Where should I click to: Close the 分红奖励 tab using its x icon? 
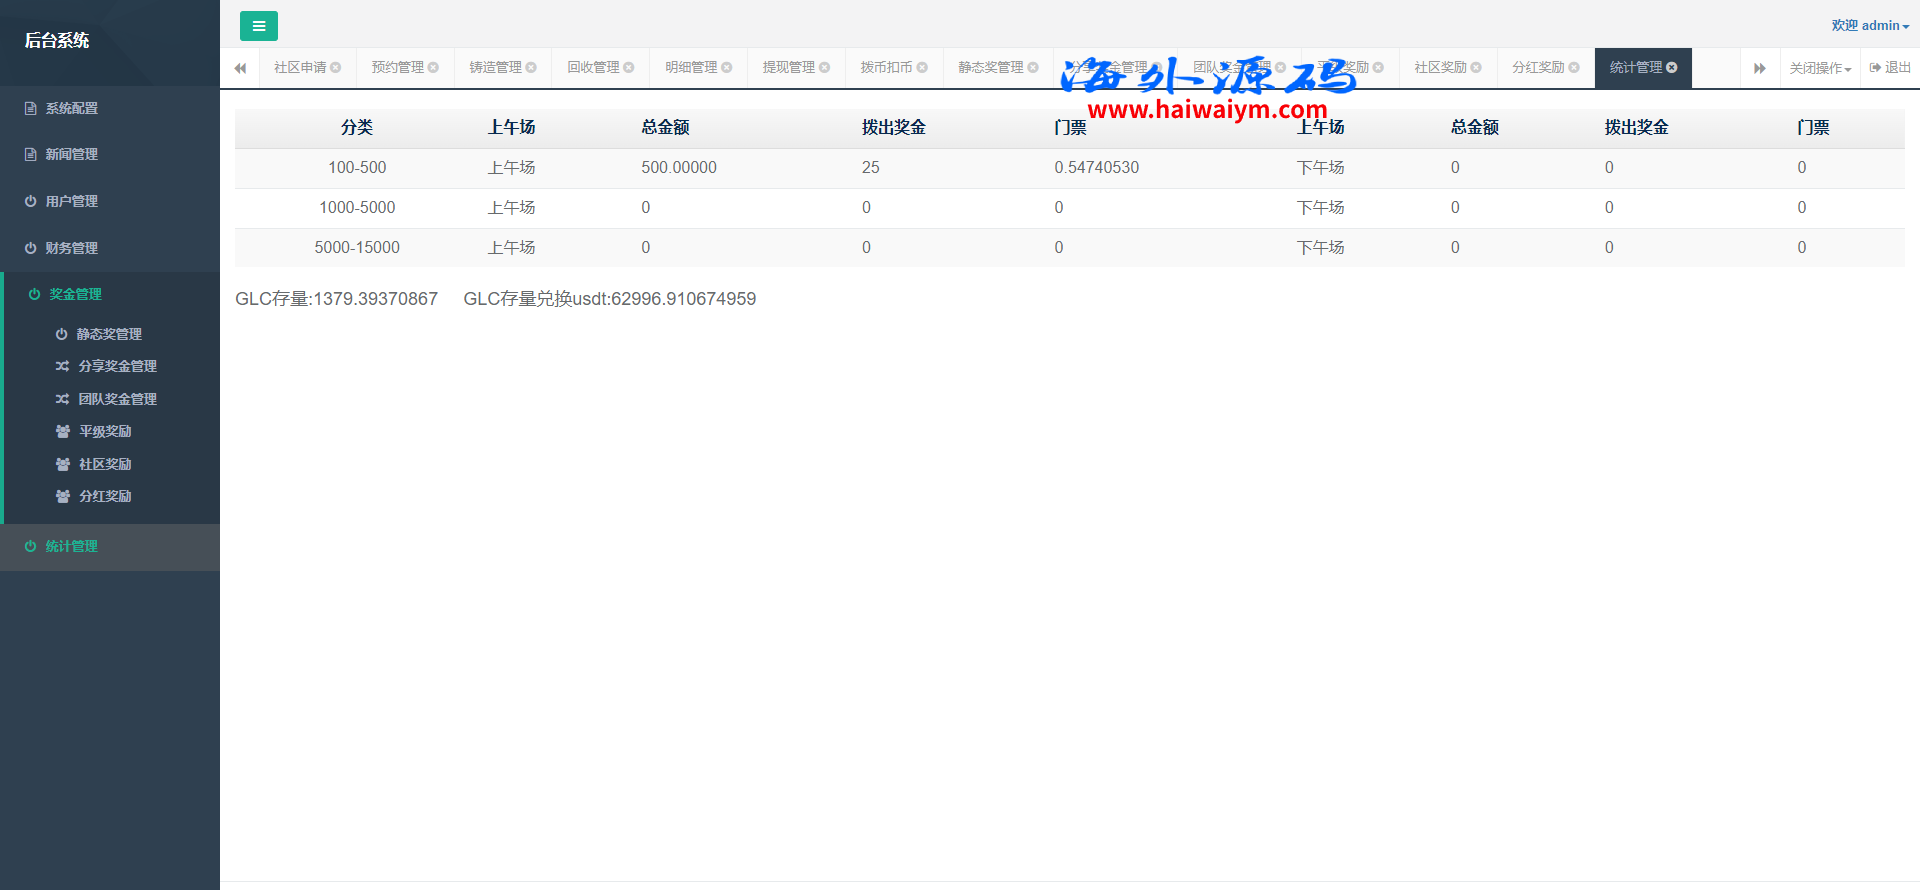click(1574, 68)
